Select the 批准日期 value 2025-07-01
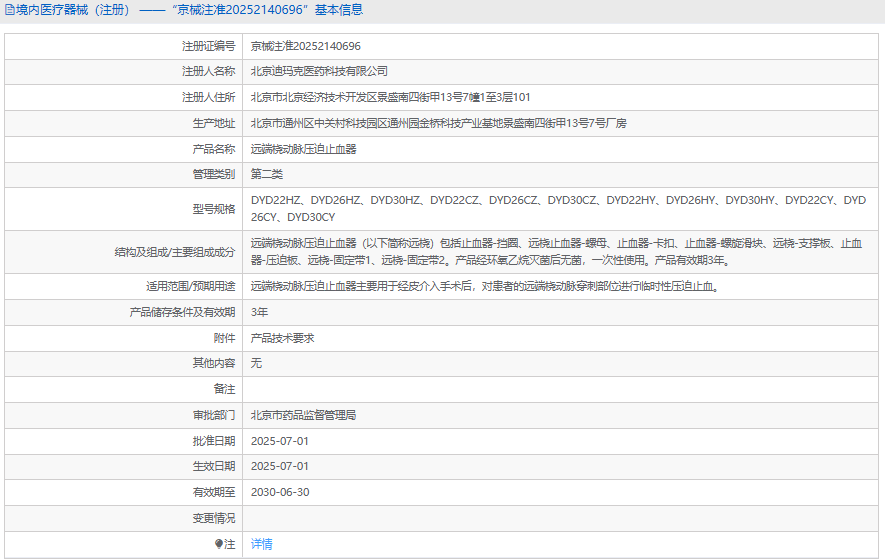 pyautogui.click(x=280, y=441)
